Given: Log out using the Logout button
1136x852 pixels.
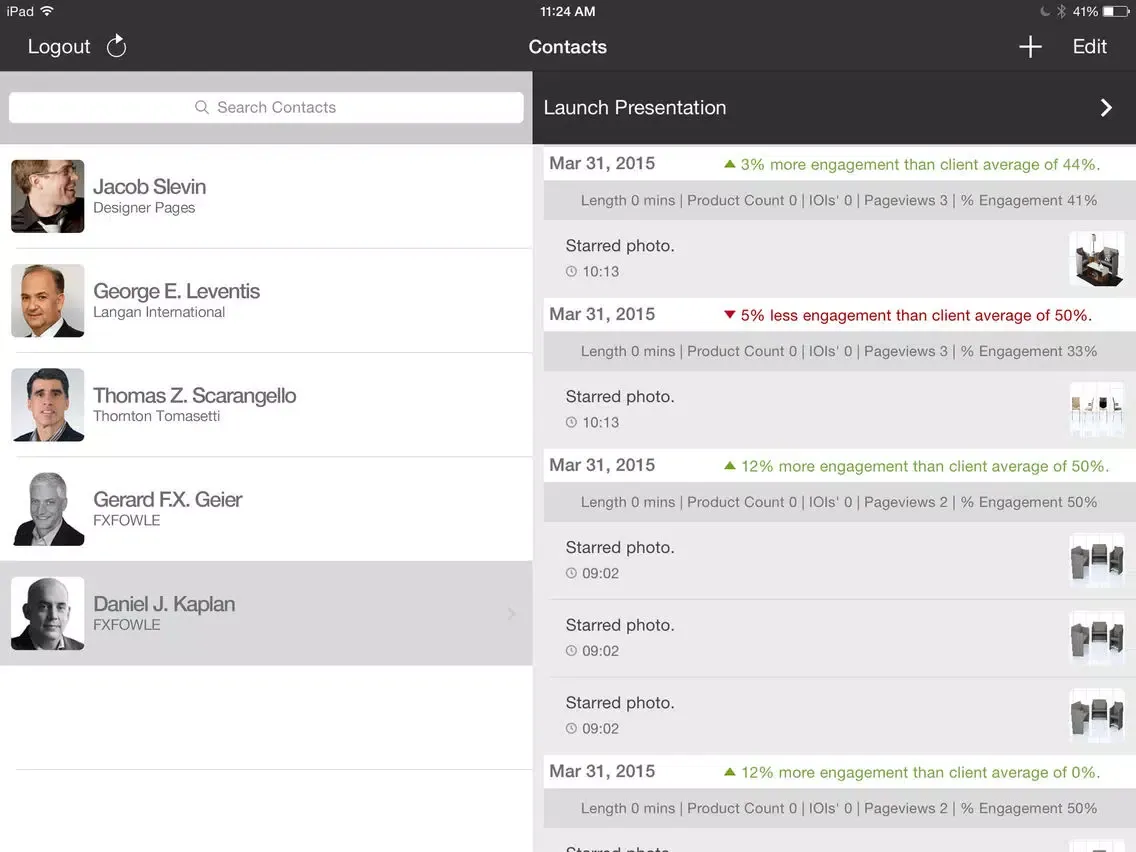Looking at the screenshot, I should 59,47.
